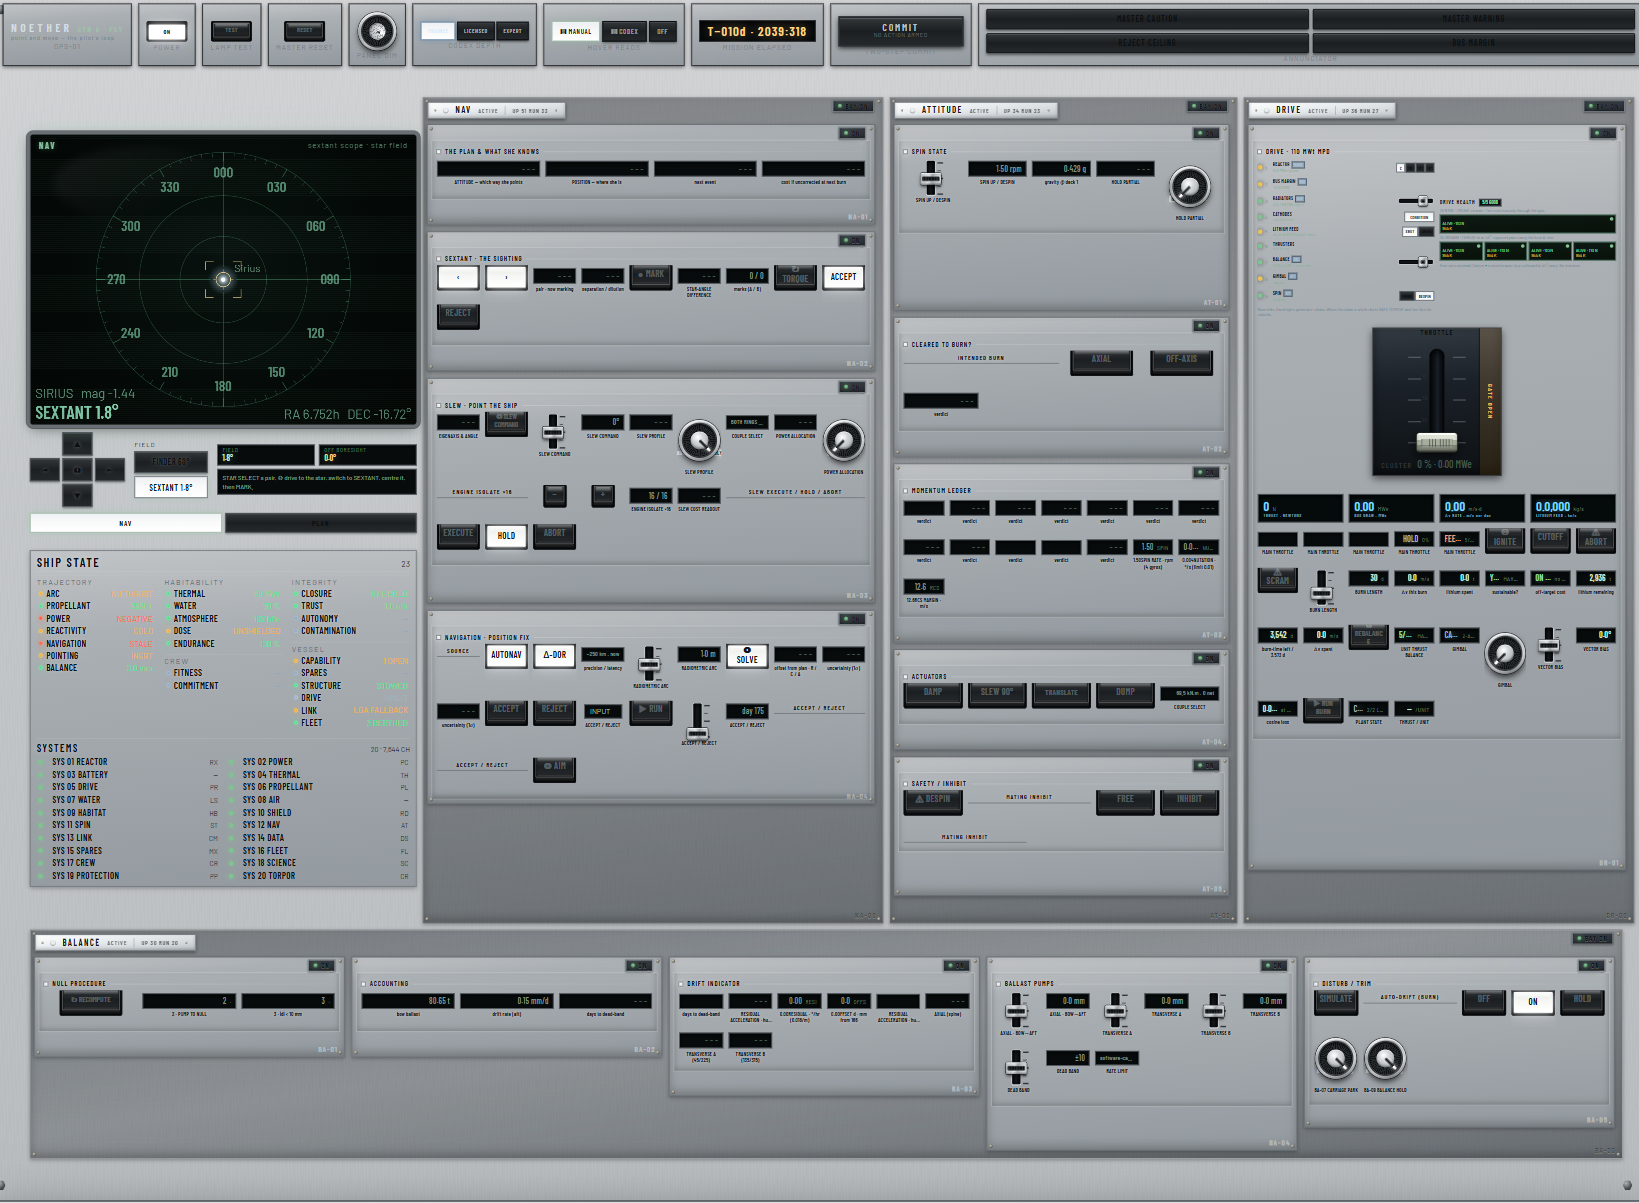
Task: Click the Gimbal knob in Drive panel
Action: 1504,653
